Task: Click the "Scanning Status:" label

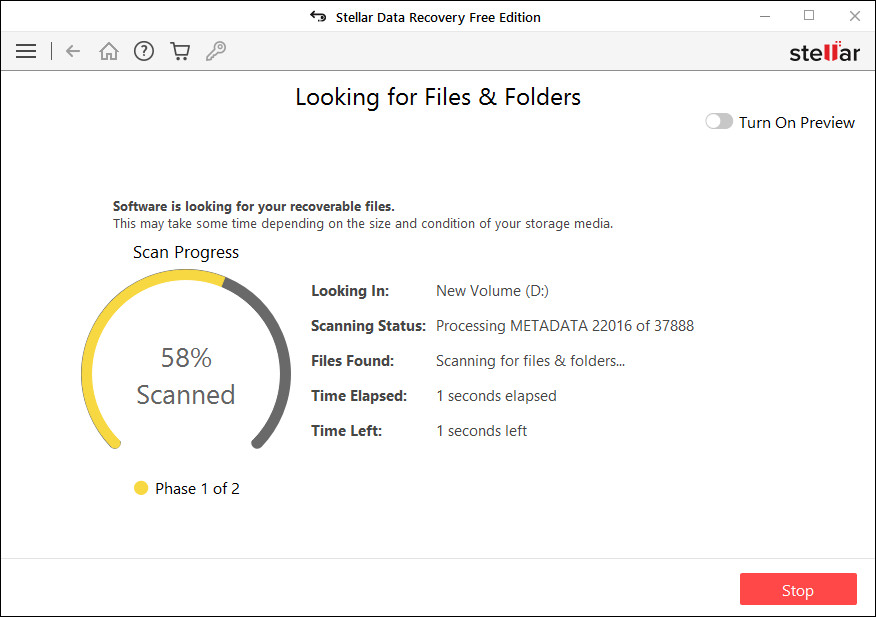Action: 368,326
